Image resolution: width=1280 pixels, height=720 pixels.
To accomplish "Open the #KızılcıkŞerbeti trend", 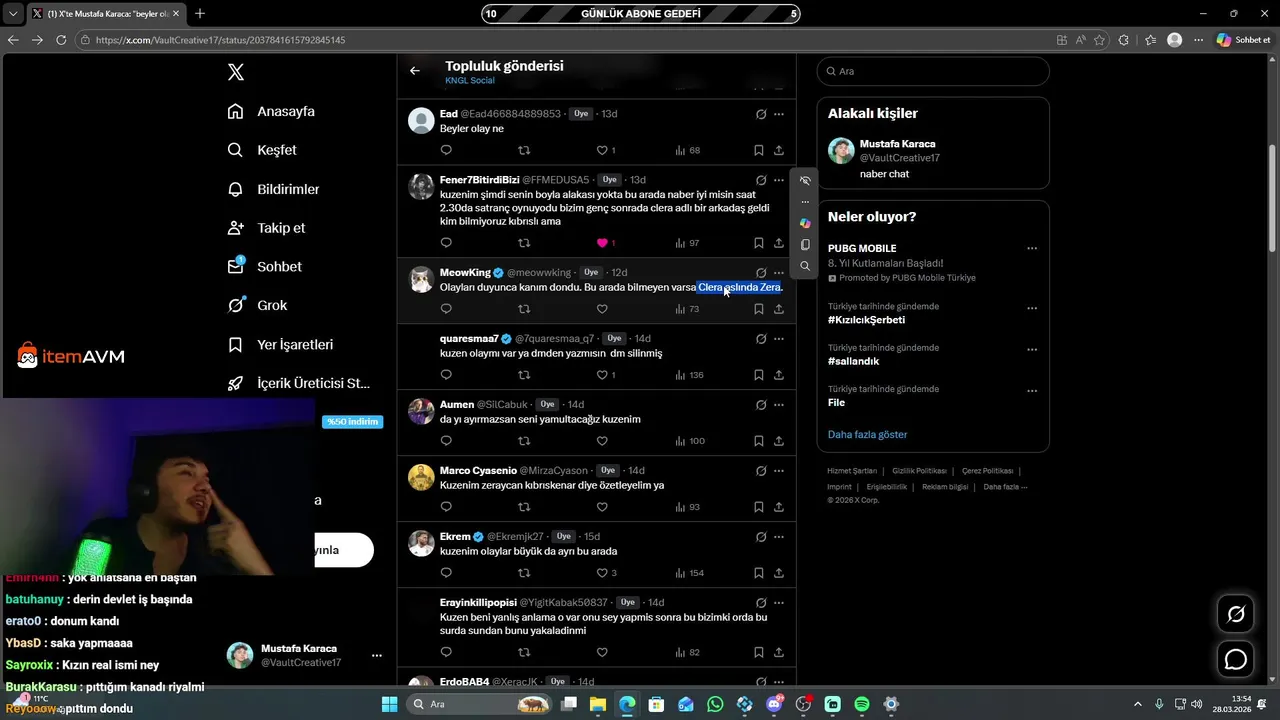I will coord(866,320).
